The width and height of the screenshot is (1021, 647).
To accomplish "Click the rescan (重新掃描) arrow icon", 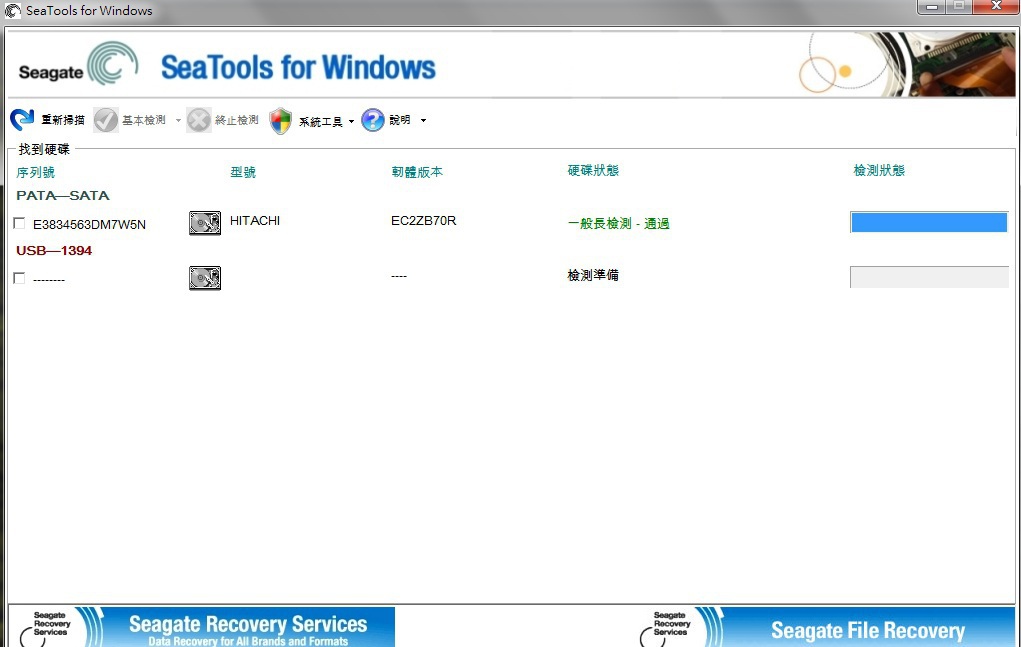I will point(22,120).
